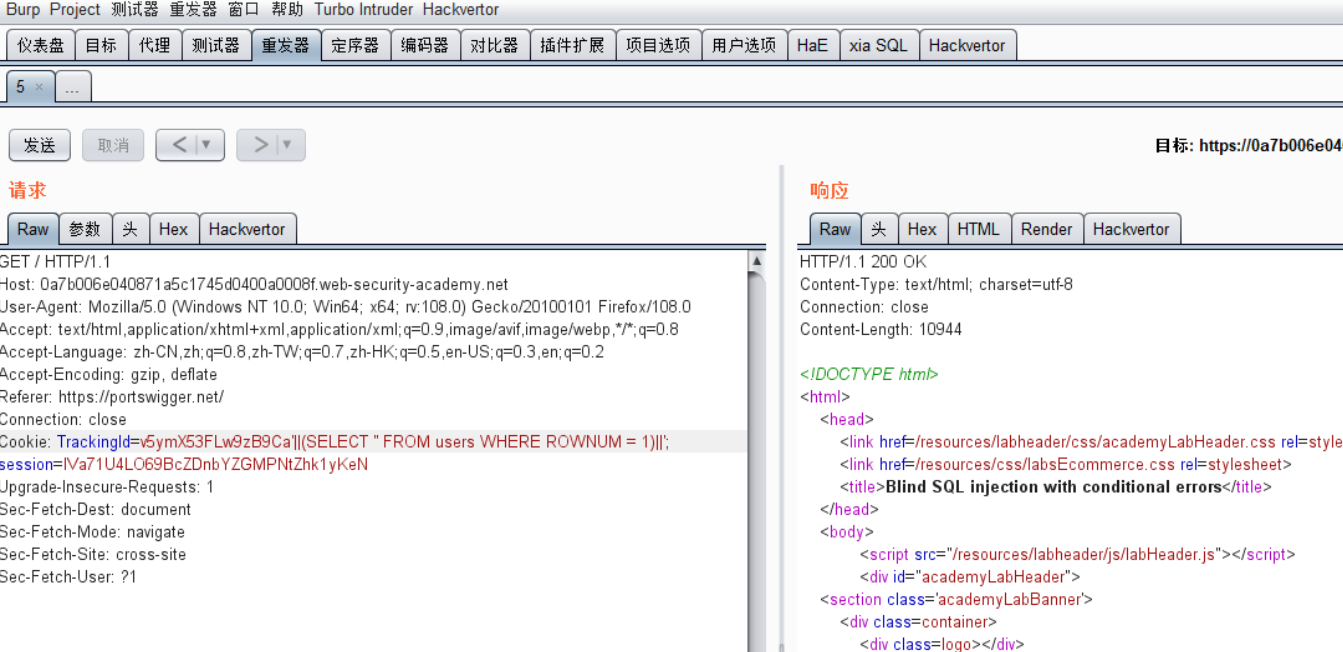1343x652 pixels.
Task: Click the 取消 cancel button
Action: pos(113,145)
